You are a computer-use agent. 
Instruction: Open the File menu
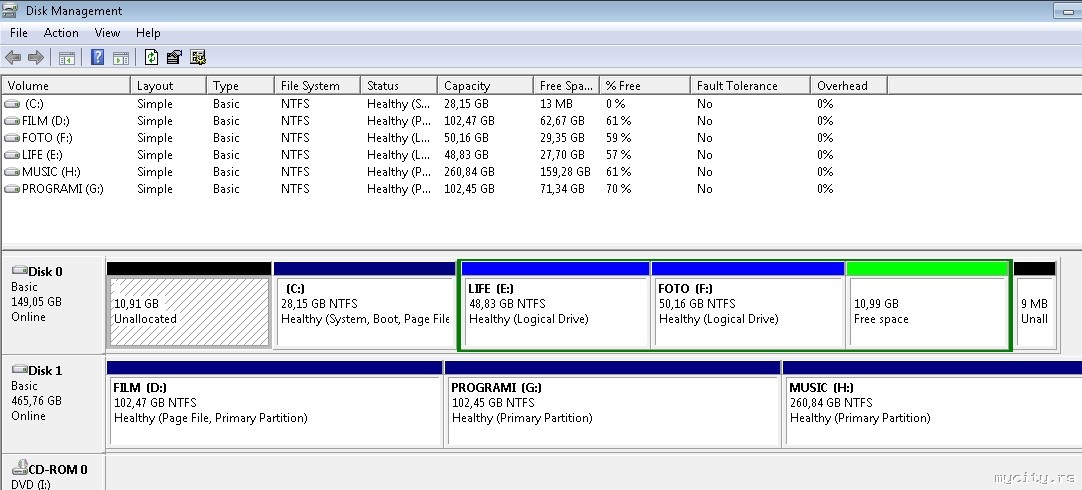pyautogui.click(x=19, y=33)
